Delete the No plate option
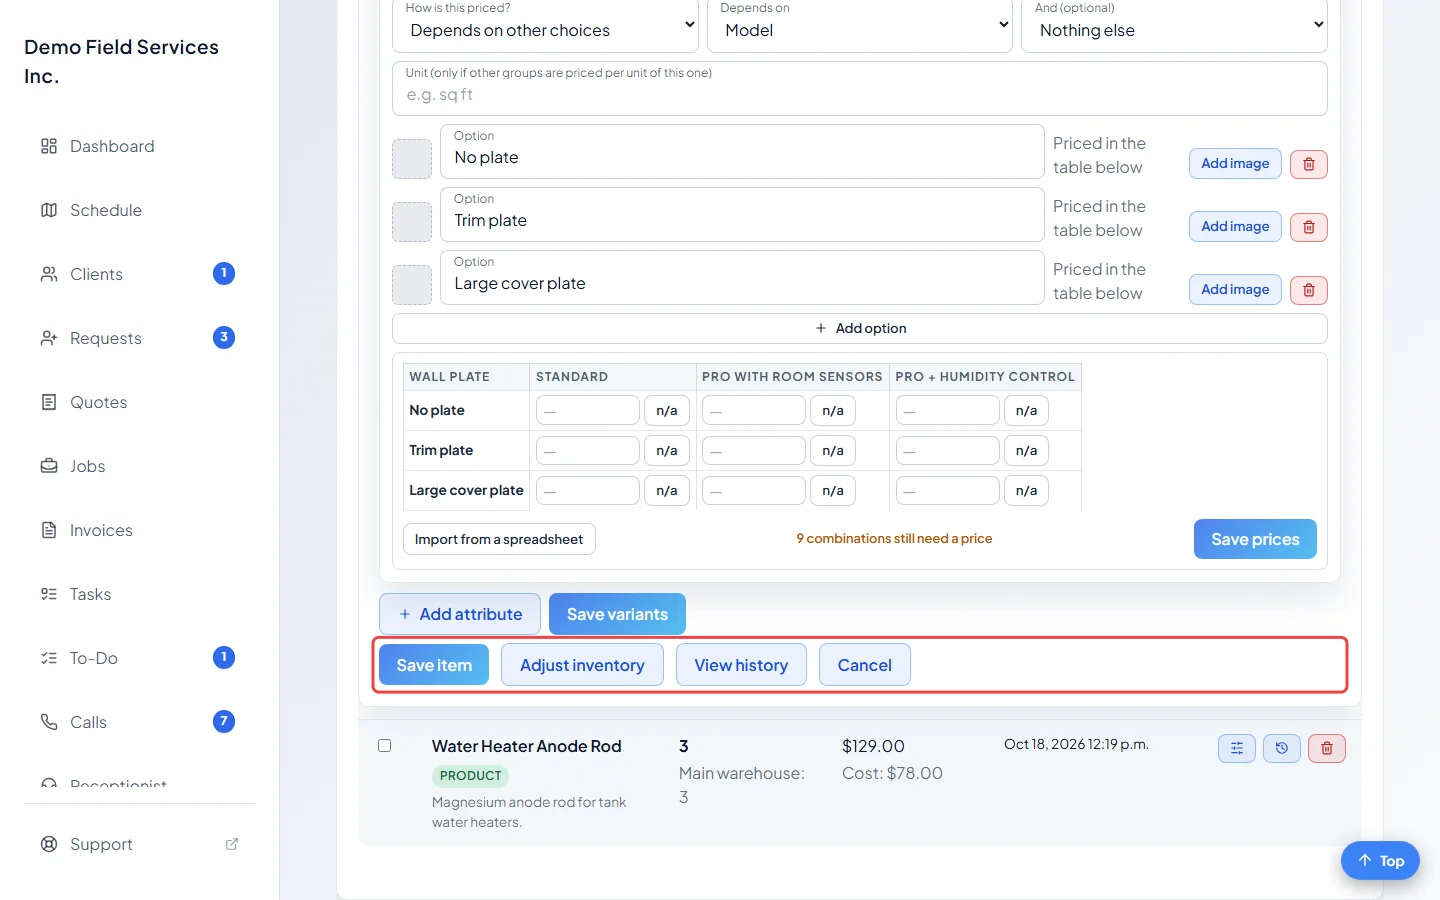The width and height of the screenshot is (1440, 900). click(x=1308, y=164)
